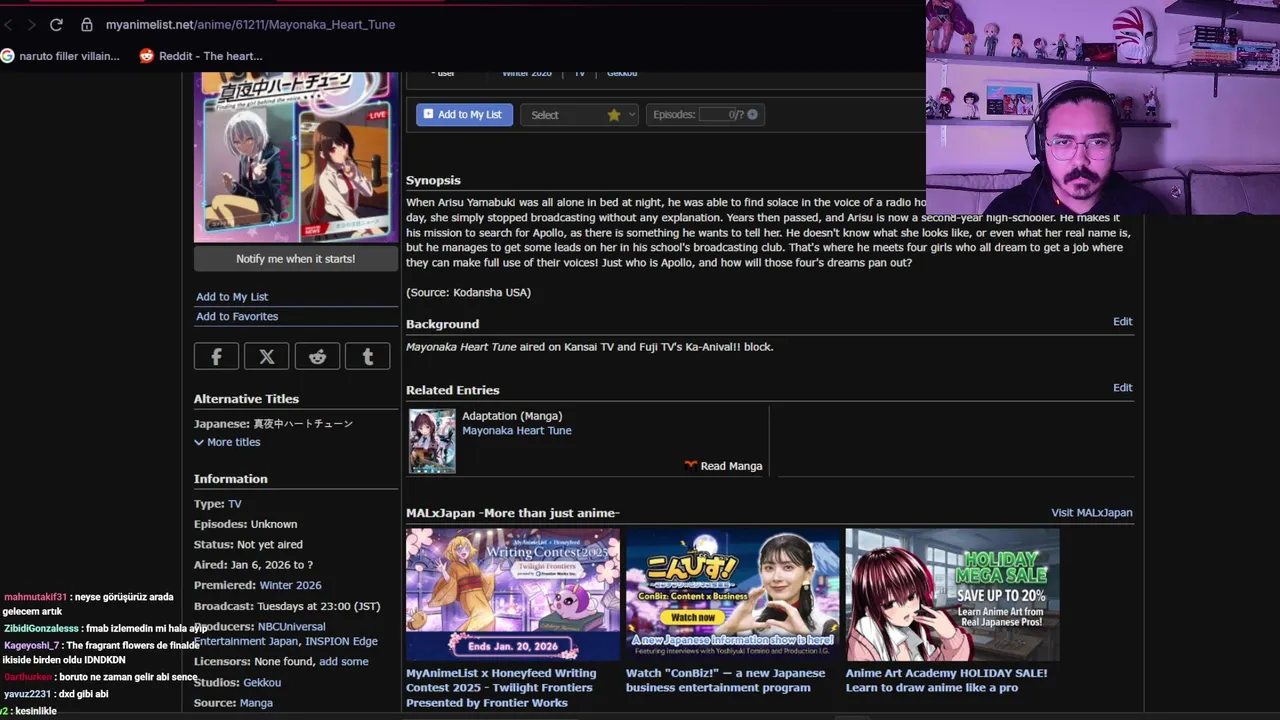Click chat username 'Kageyoshi_7'
The image size is (1280, 720).
pyautogui.click(x=31, y=645)
